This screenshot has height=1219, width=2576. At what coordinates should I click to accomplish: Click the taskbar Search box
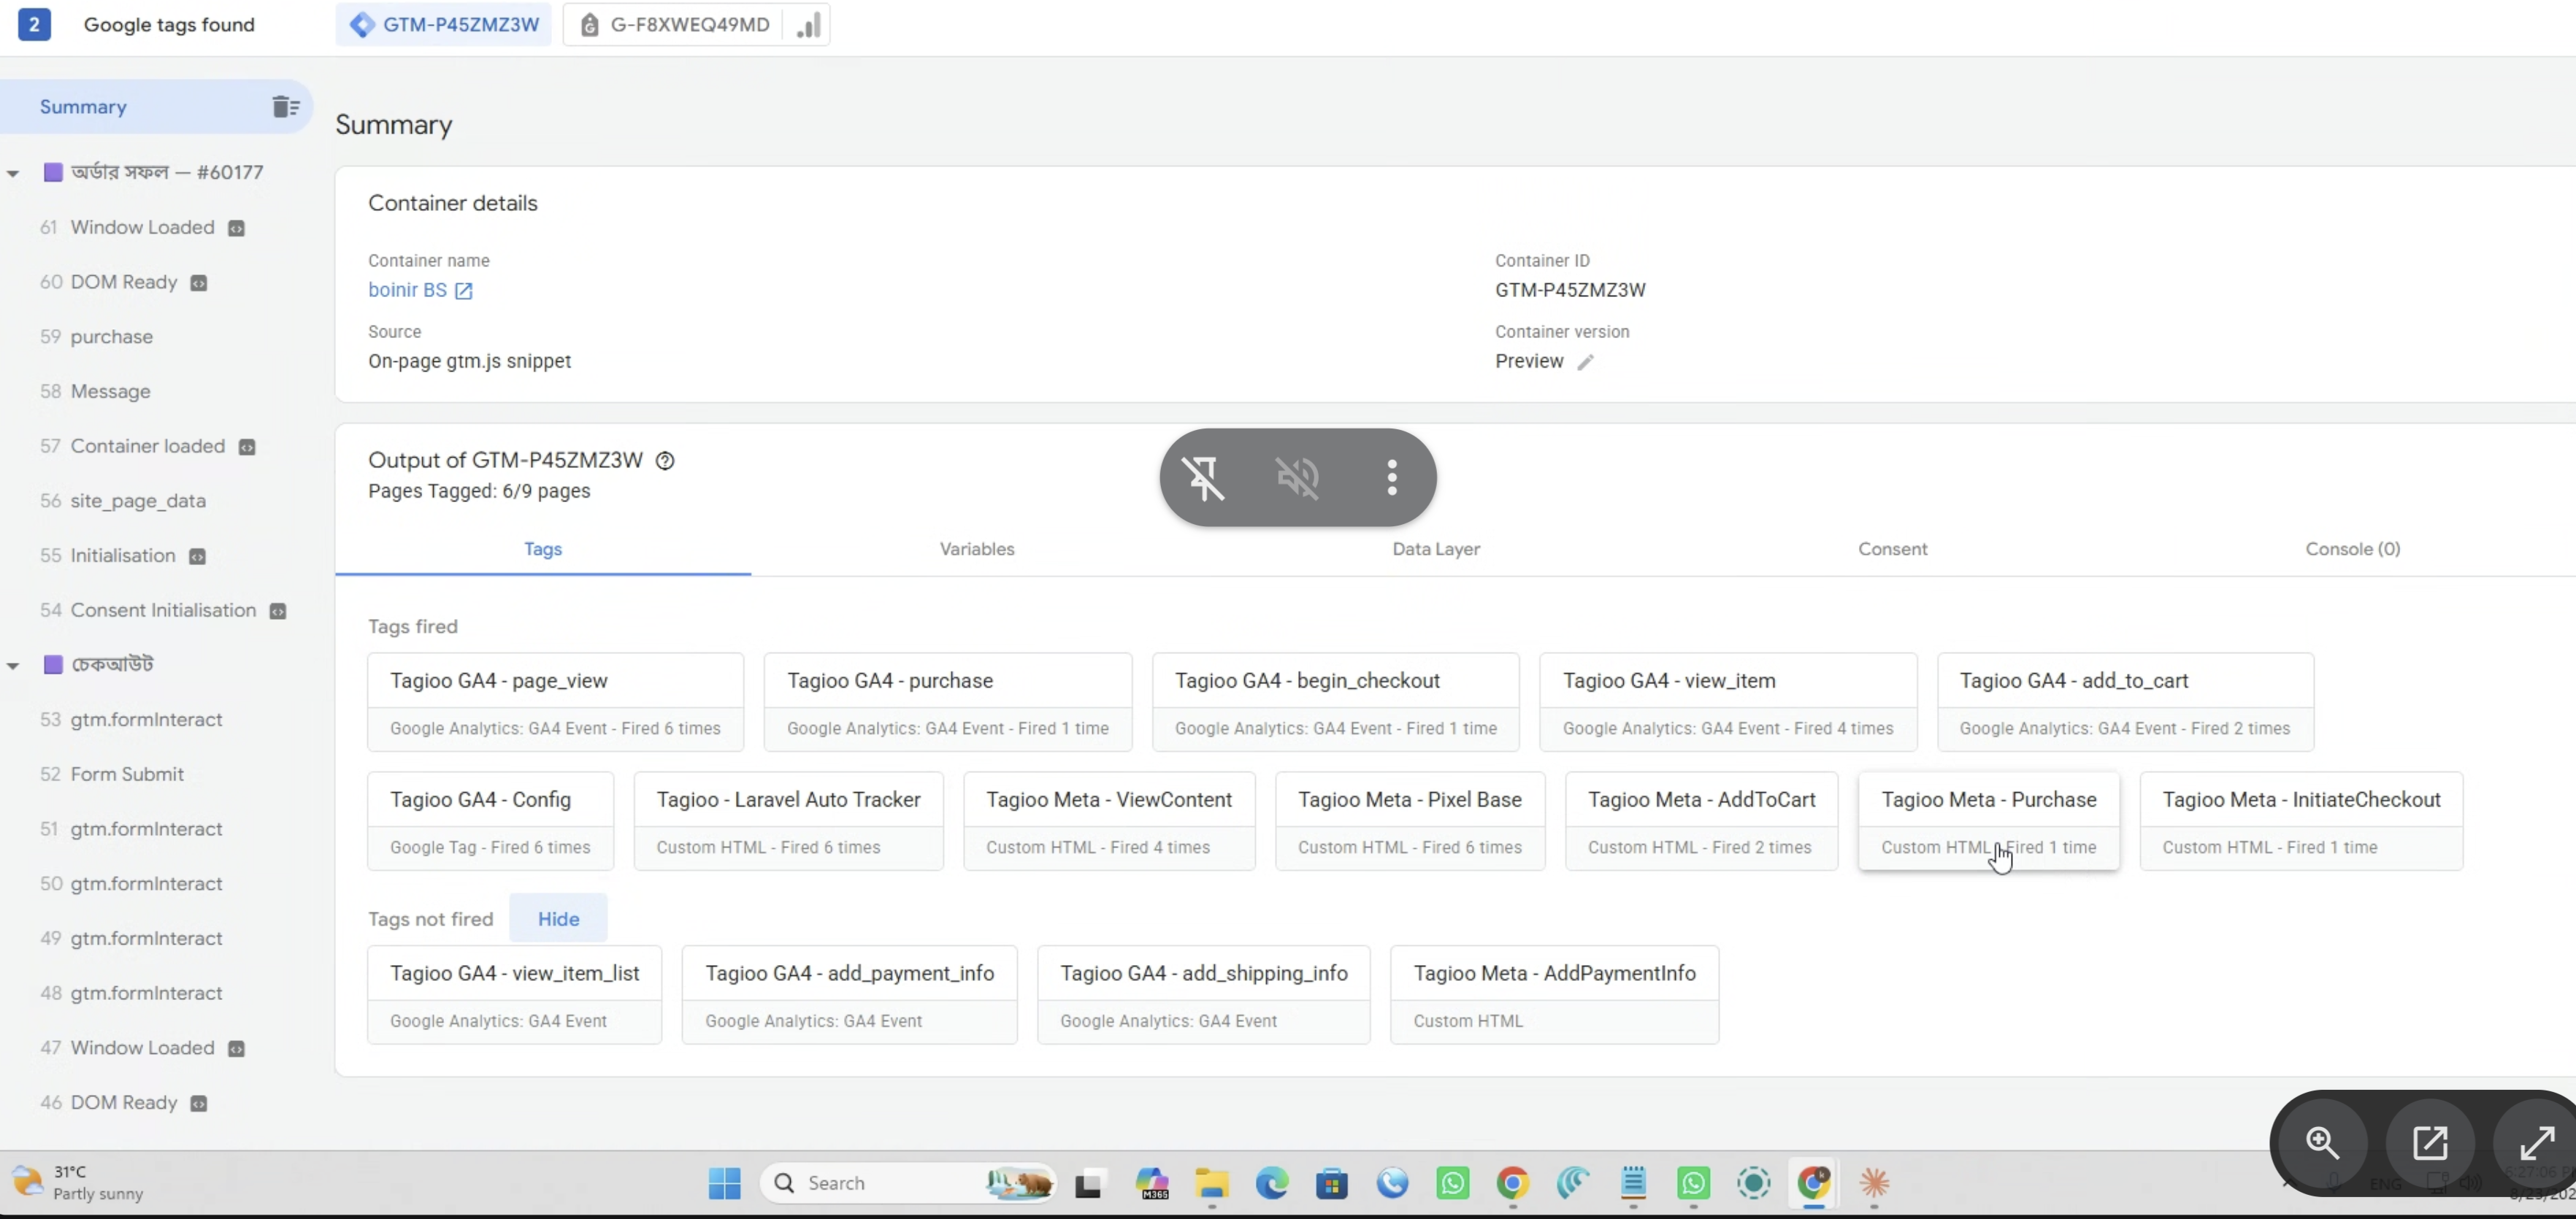pos(908,1183)
